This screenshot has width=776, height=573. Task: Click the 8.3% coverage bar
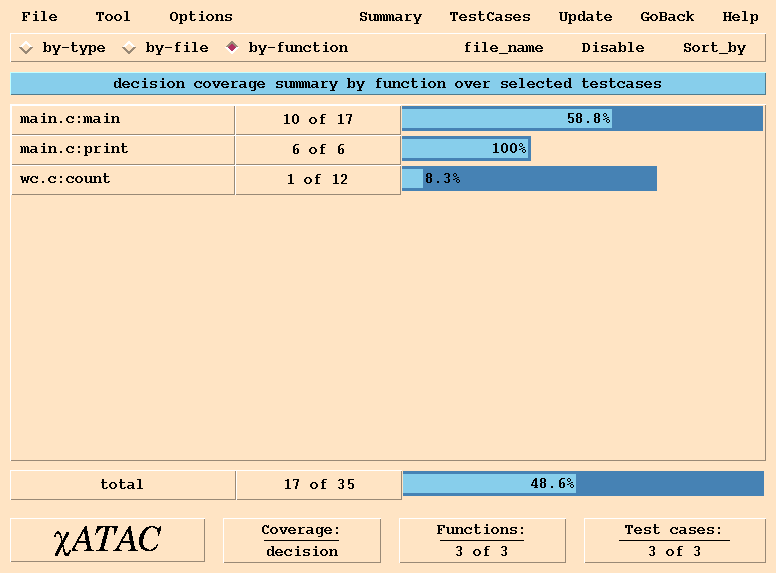(x=529, y=179)
